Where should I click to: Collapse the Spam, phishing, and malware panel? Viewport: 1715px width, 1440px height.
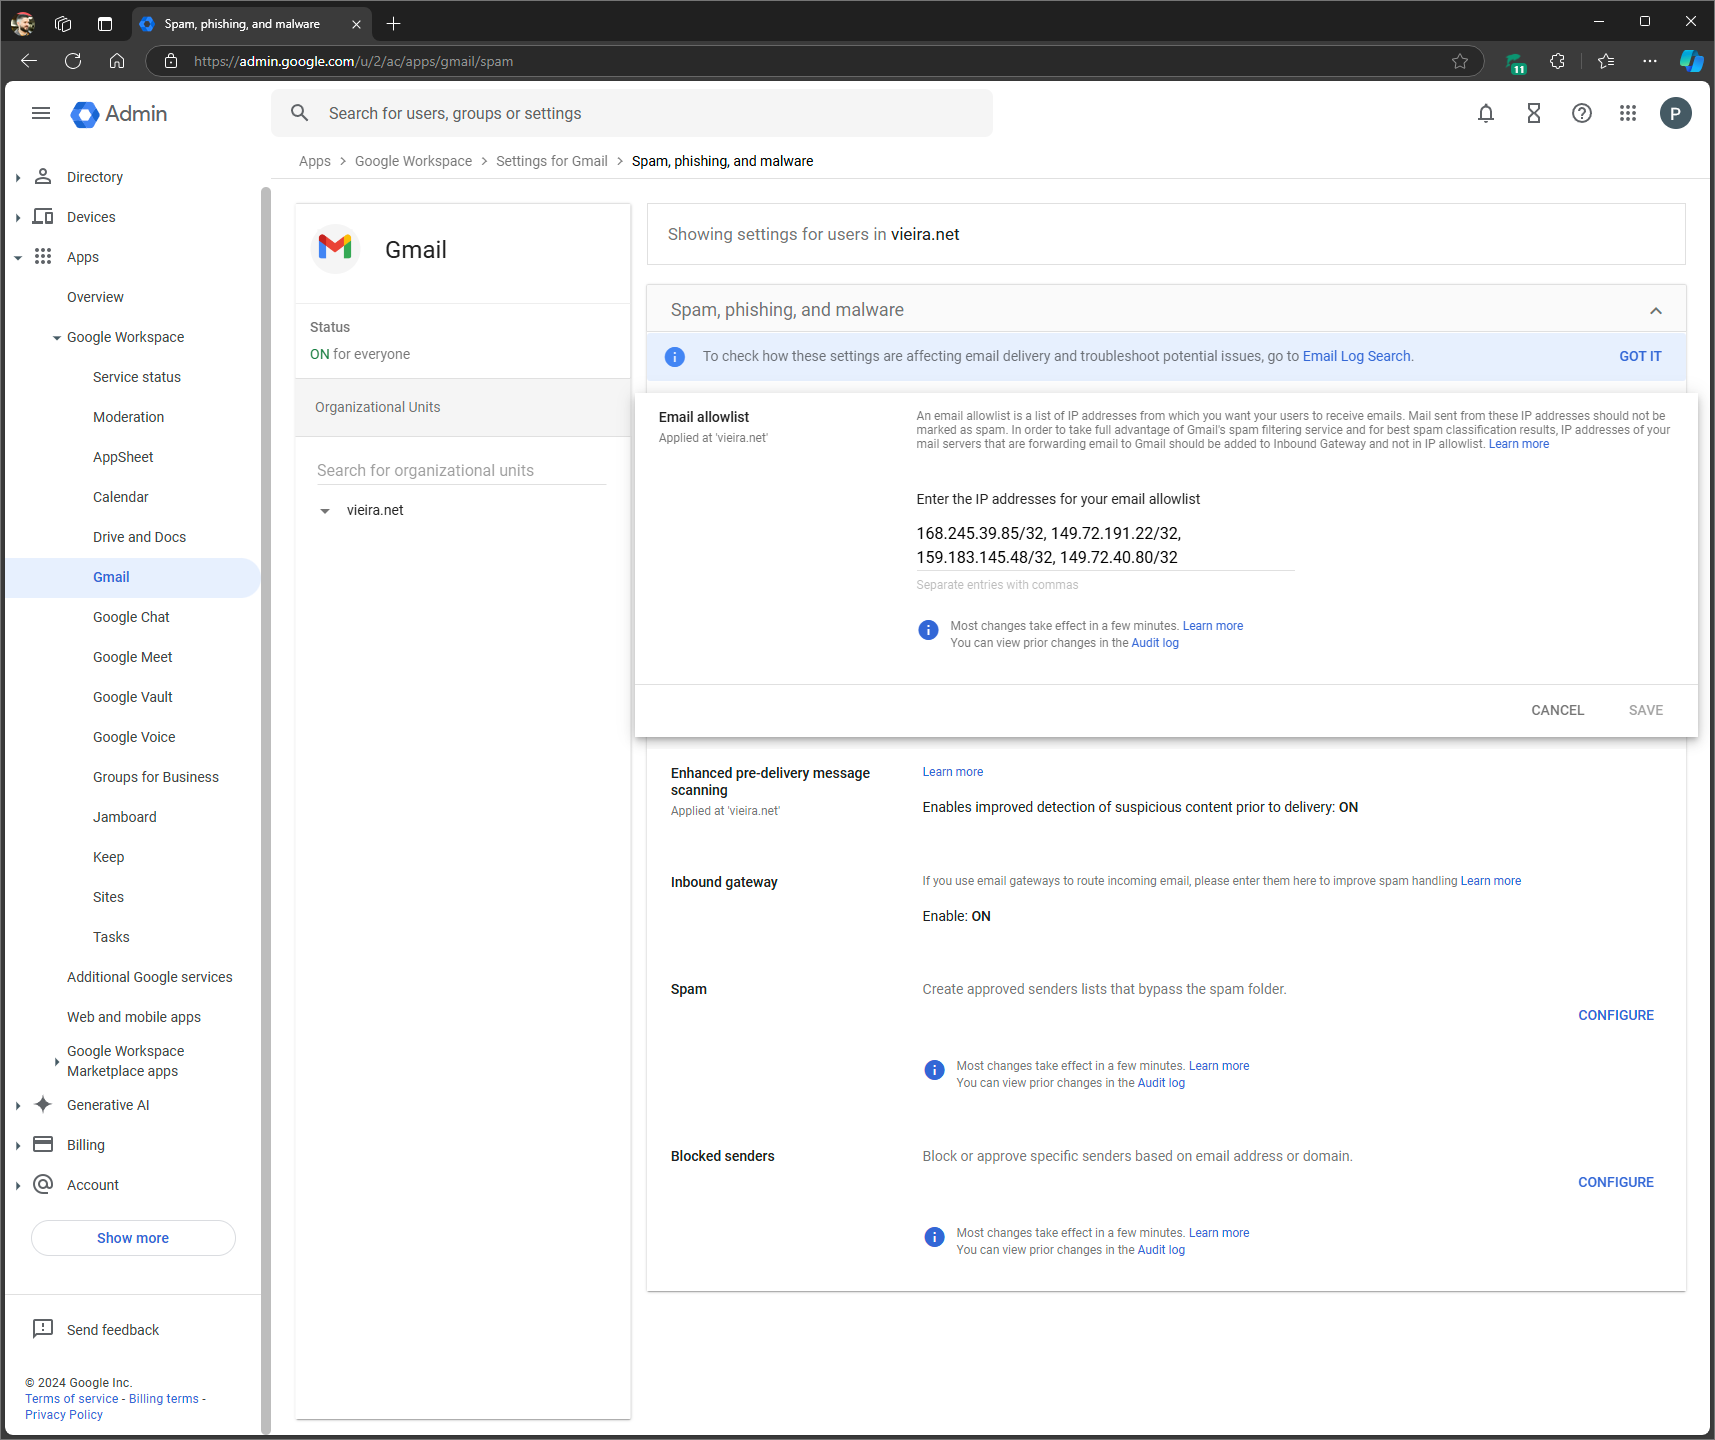pos(1656,311)
